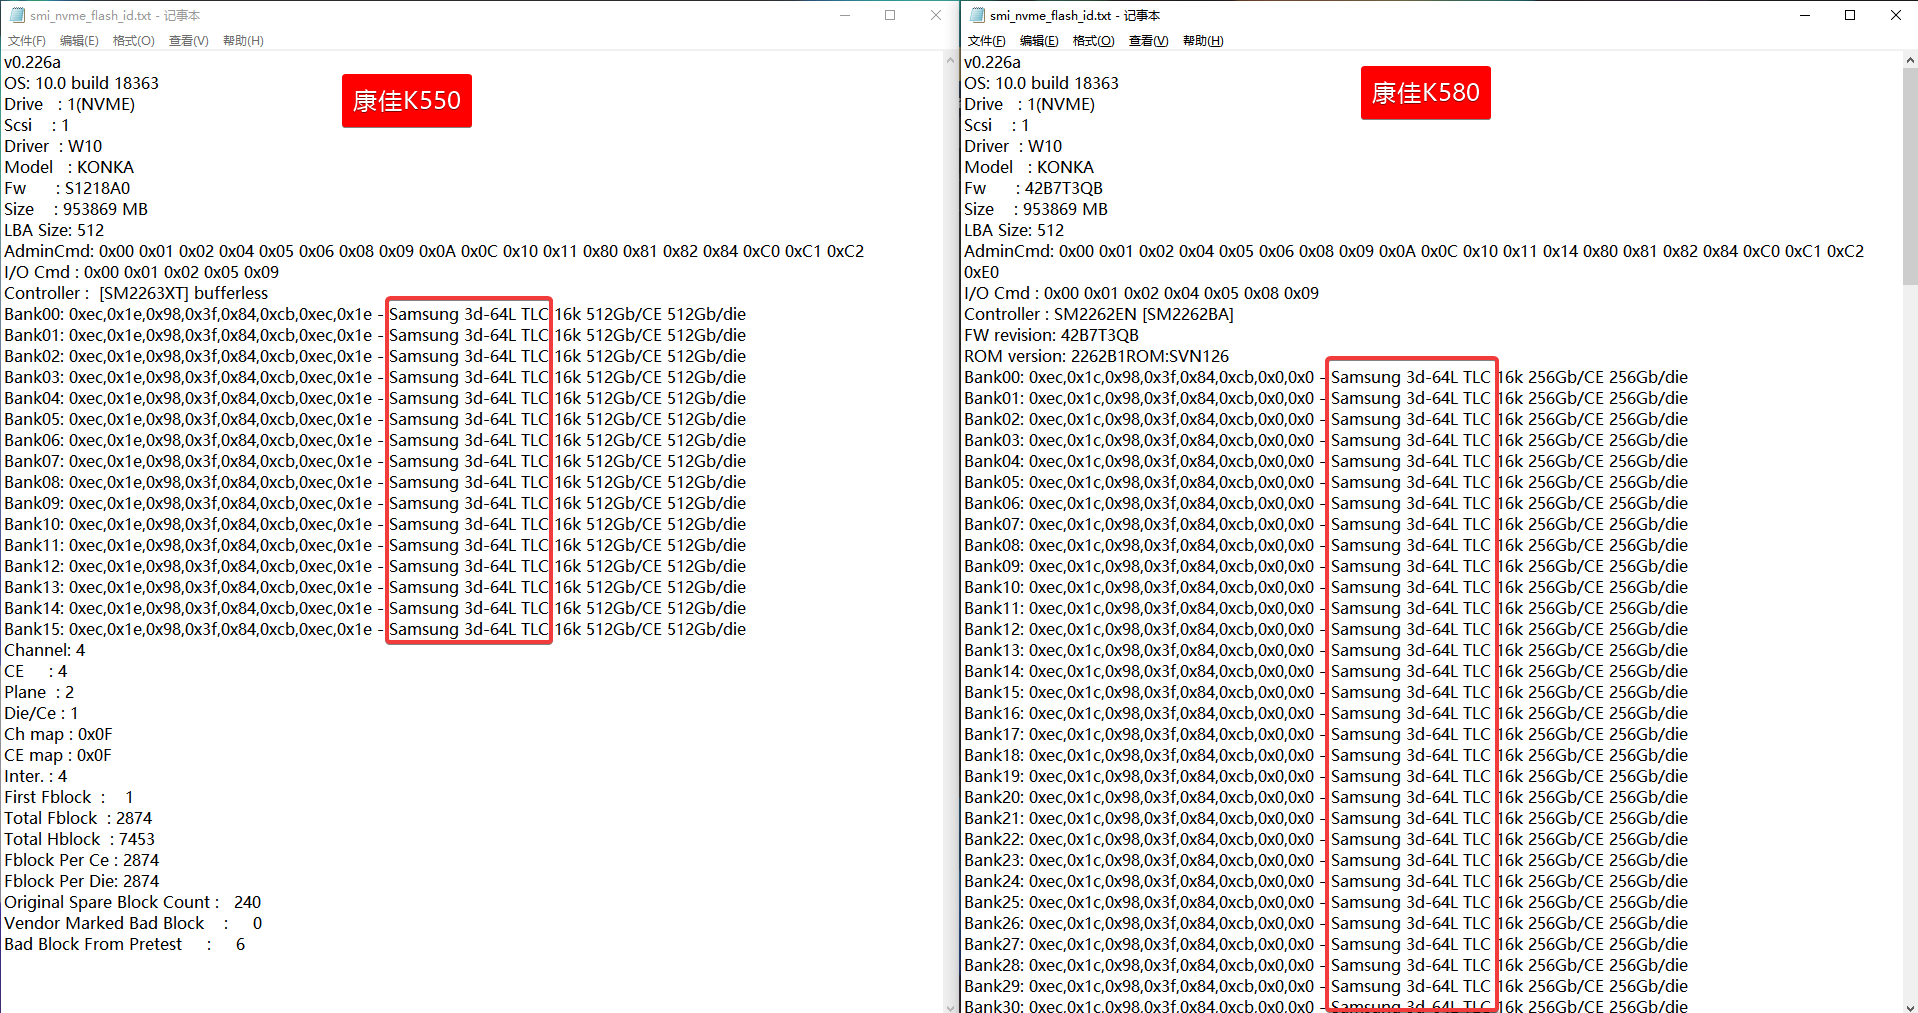Click 'ROM version: 2262B1ROM:SVN126' line
Viewport: 1918px width, 1013px height.
coord(1096,356)
